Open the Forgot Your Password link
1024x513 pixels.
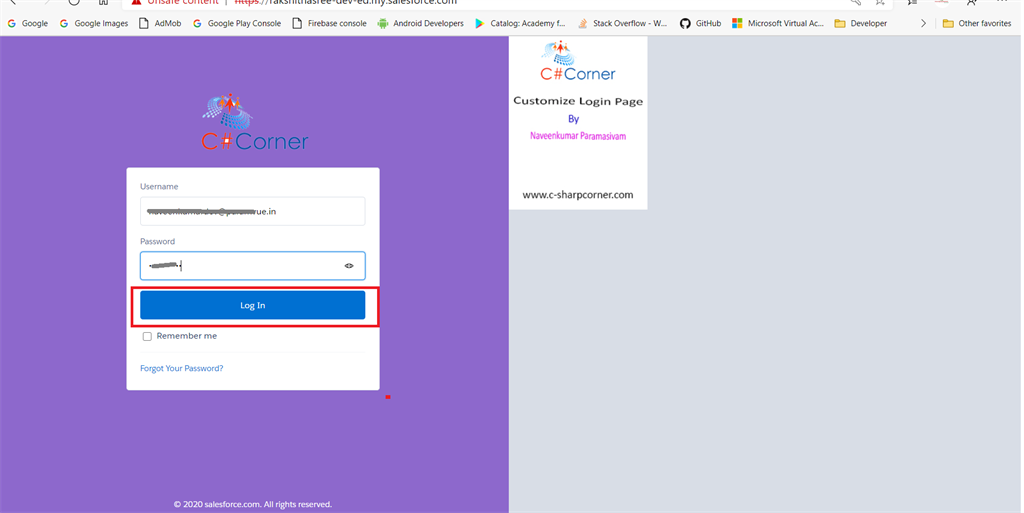[x=182, y=368]
